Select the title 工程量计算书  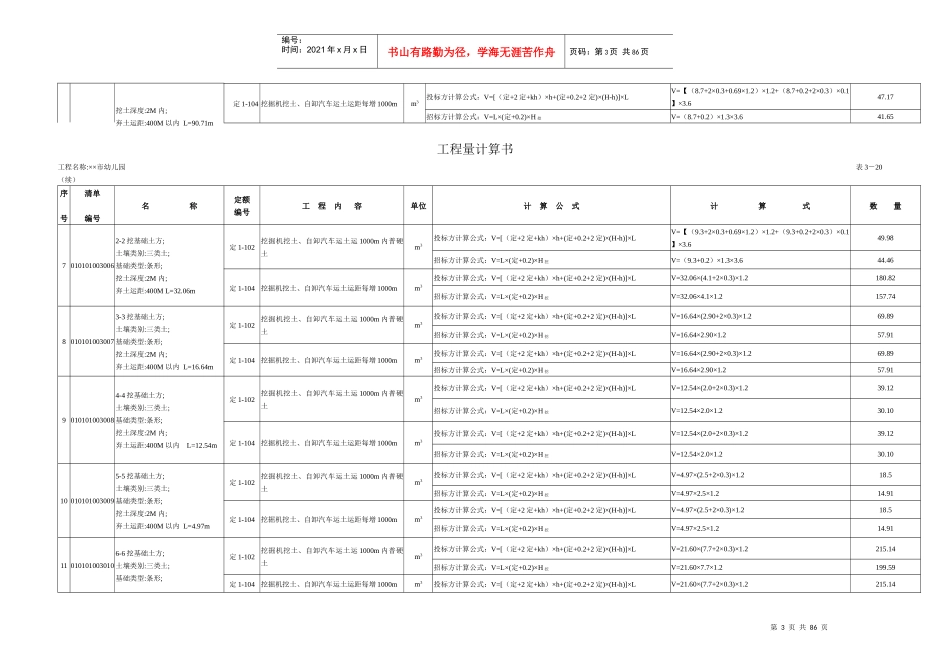(475, 149)
